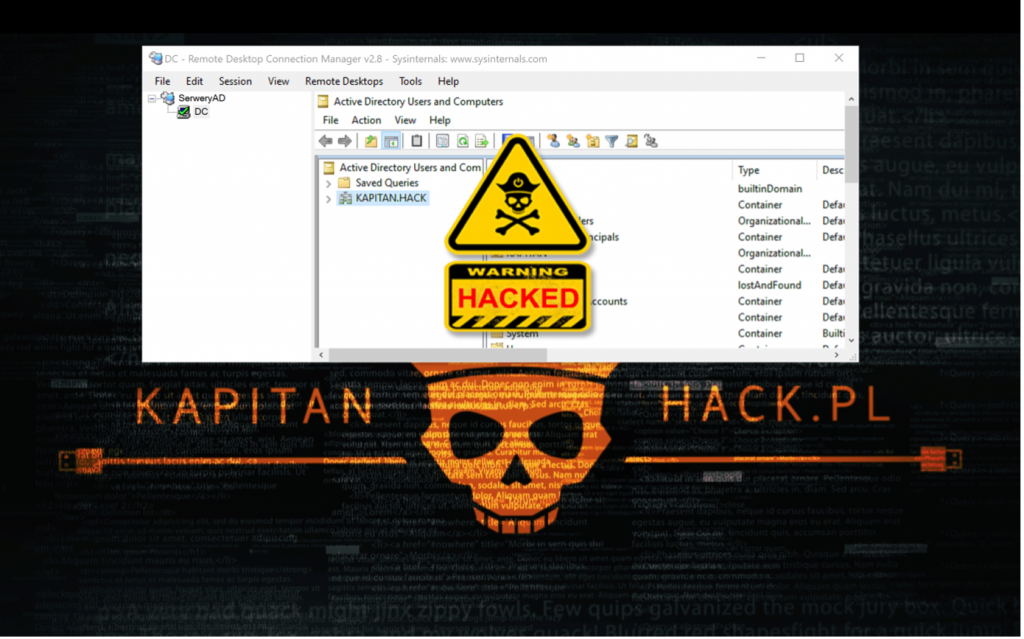This screenshot has width=1024, height=639.
Task: Click the lostAndFound type cell
Action: pos(769,286)
